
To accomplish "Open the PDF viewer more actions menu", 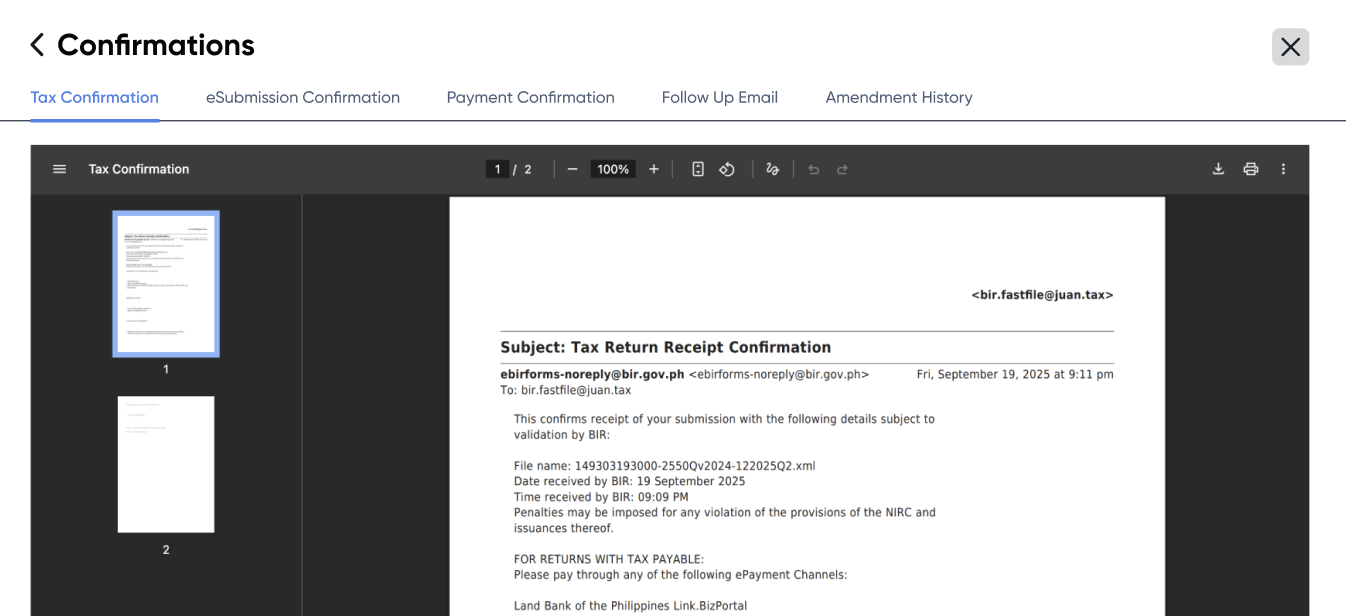I will point(1283,169).
